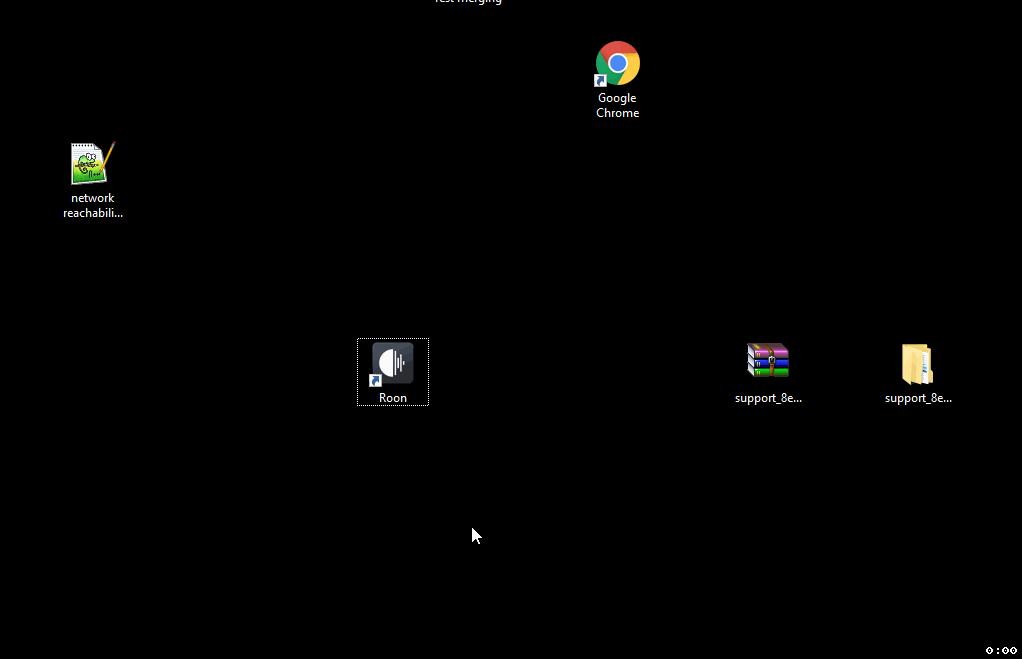
Task: Select the support_8e WinRAR archive icon
Action: [768, 360]
